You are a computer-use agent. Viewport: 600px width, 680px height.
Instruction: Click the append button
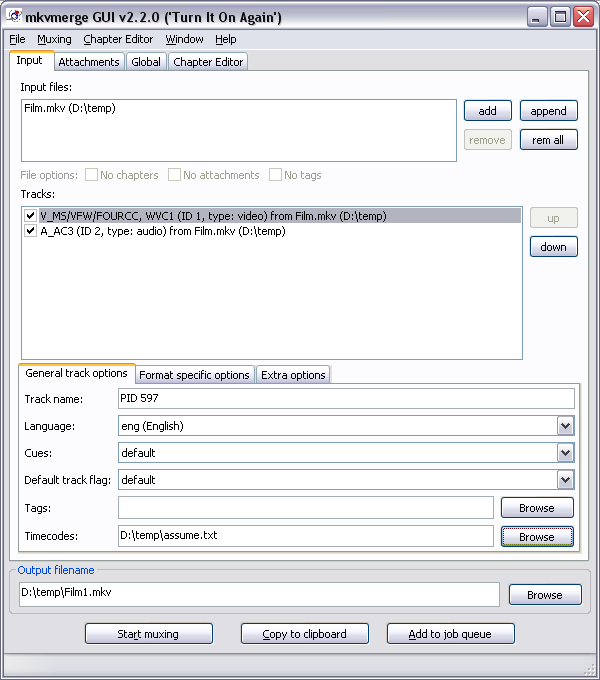click(x=548, y=111)
